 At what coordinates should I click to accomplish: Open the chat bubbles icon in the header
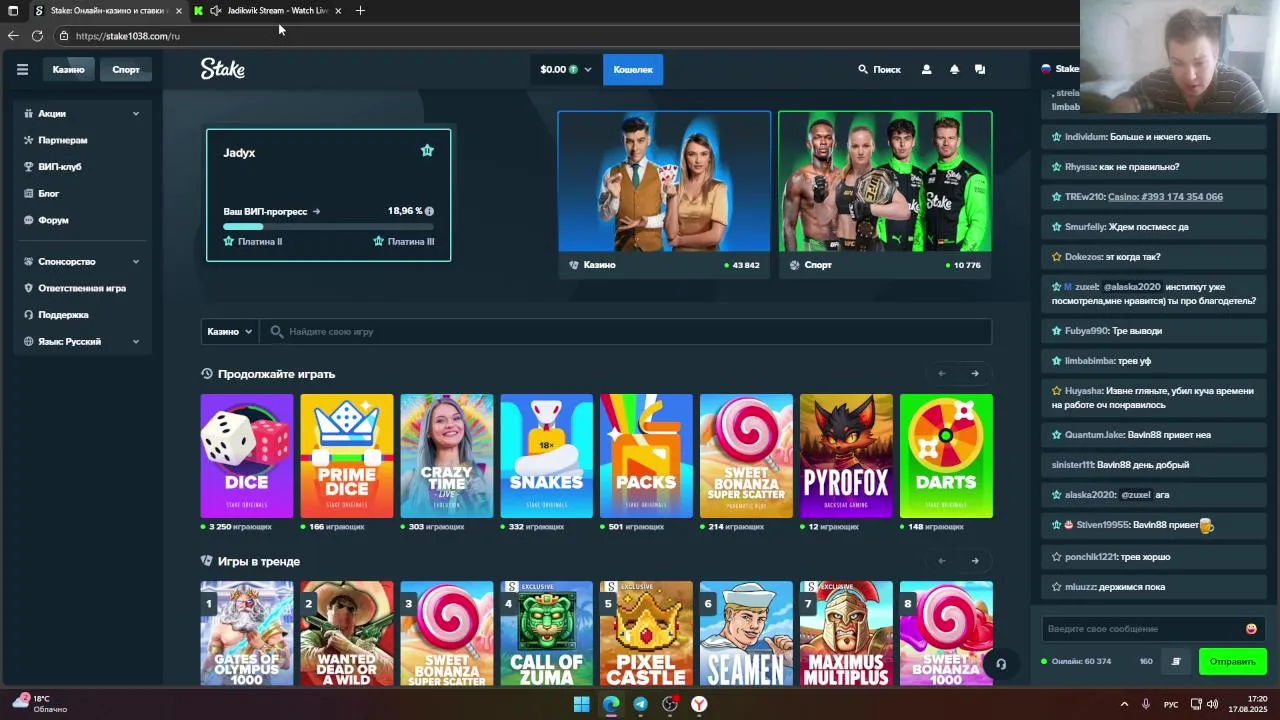click(x=980, y=69)
